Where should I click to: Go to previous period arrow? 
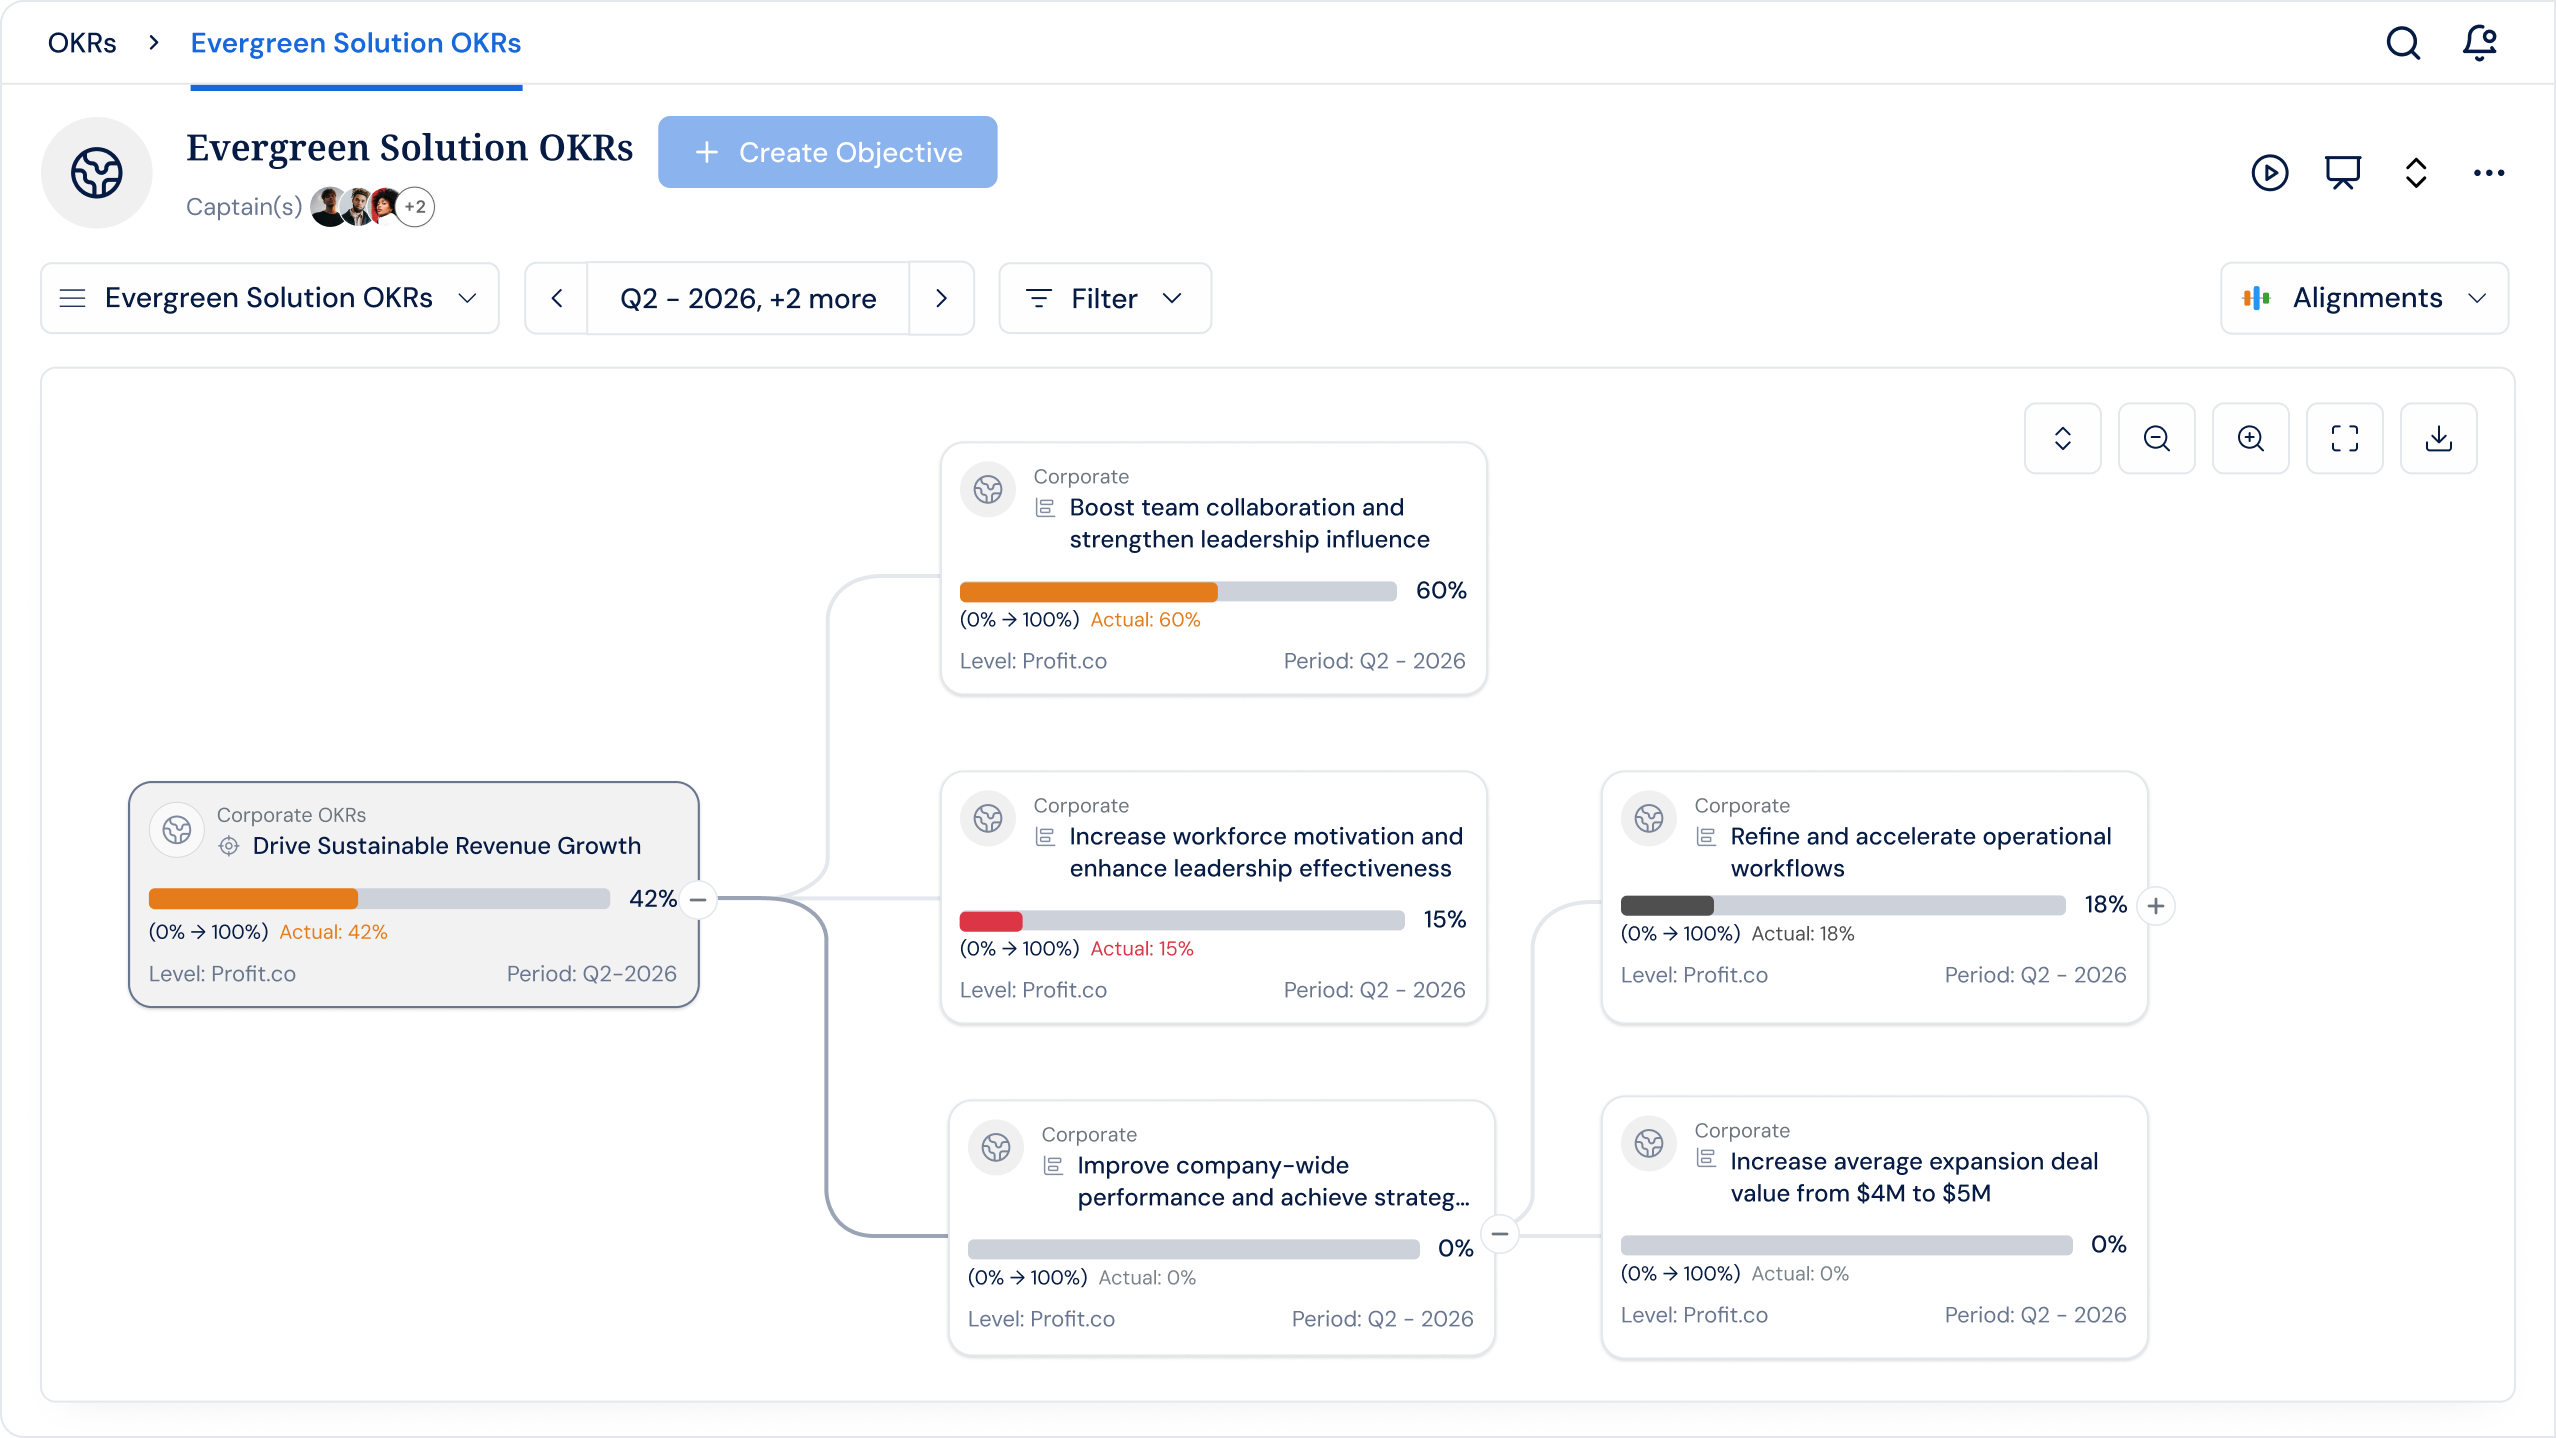tap(557, 298)
